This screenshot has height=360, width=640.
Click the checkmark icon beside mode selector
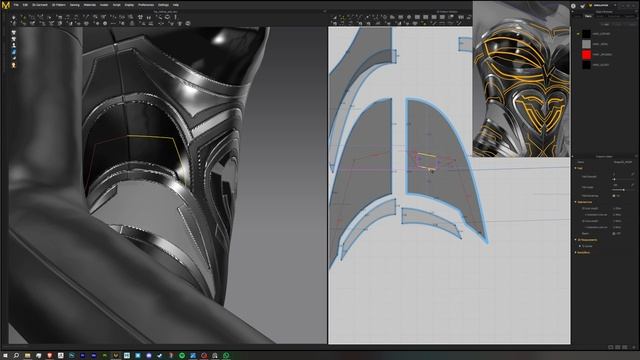(582, 6)
